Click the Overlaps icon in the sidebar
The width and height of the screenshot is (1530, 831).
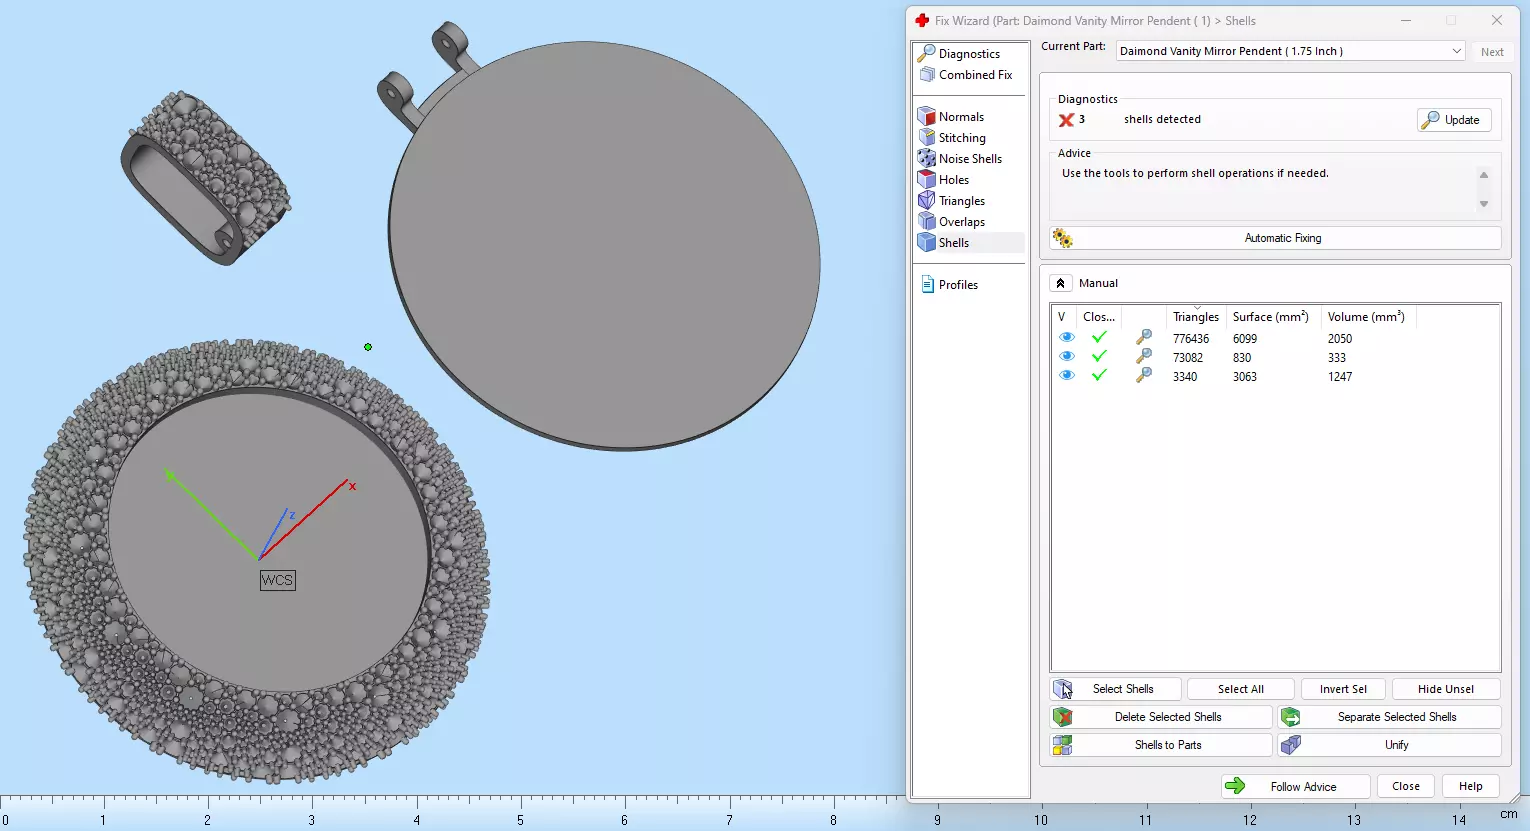click(x=927, y=221)
